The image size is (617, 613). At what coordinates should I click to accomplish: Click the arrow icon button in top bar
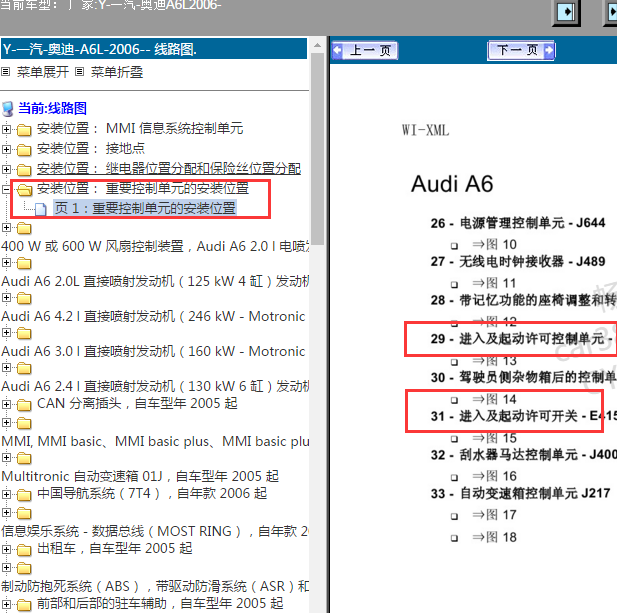(x=566, y=12)
